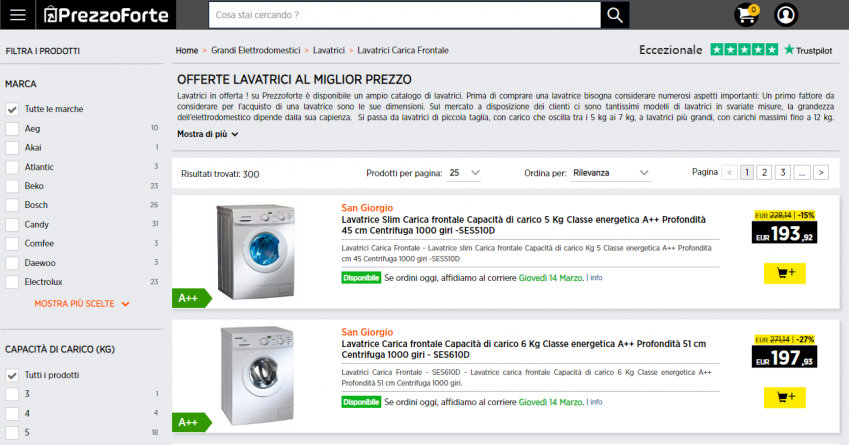Go to page 2
This screenshot has height=445, width=849.
point(765,173)
